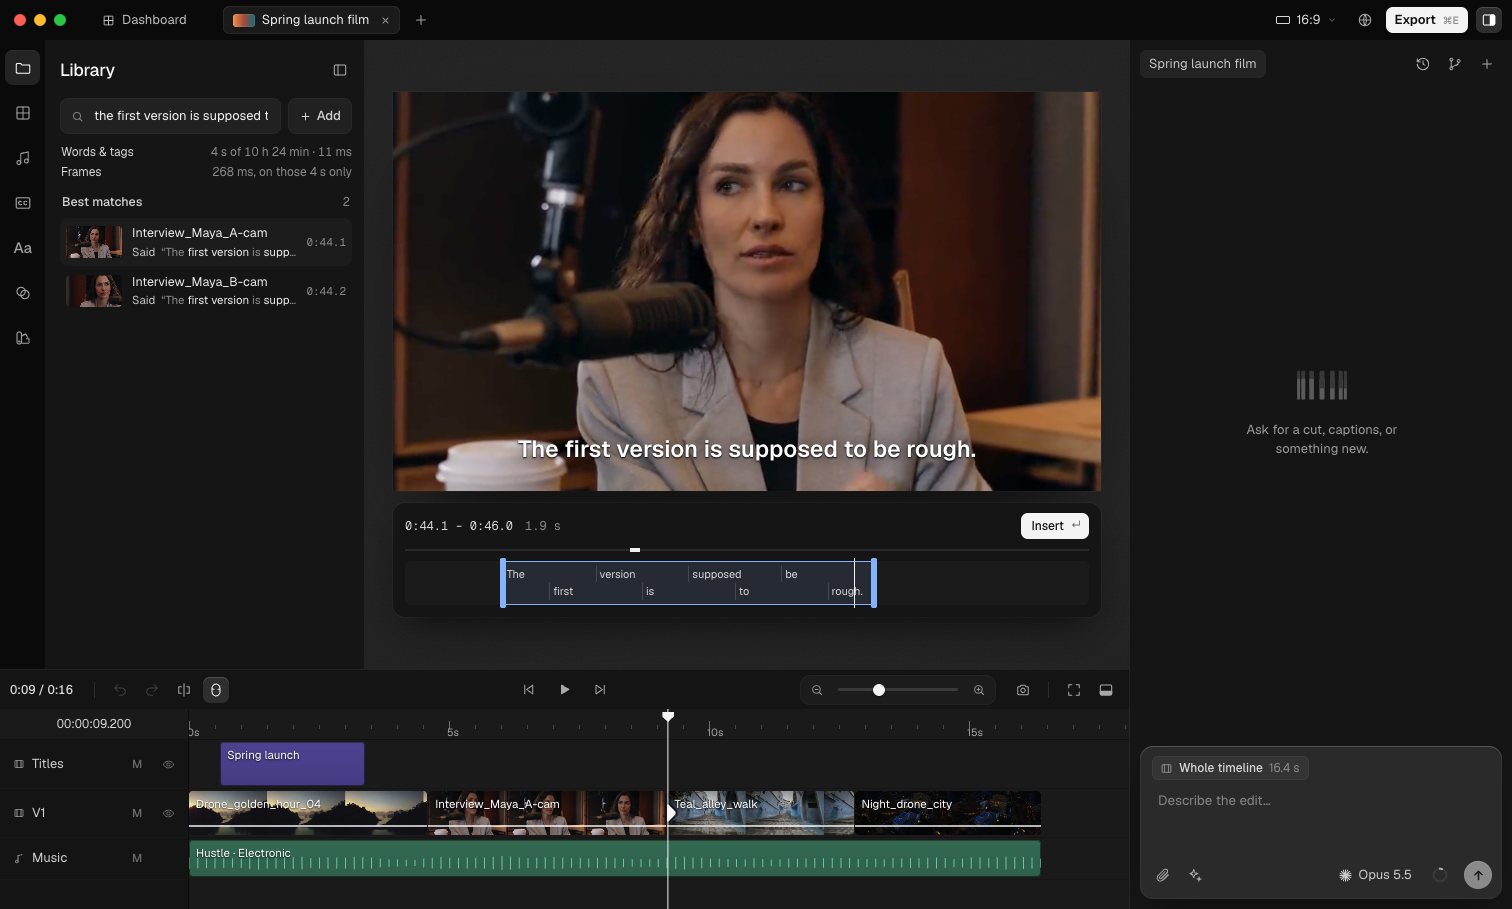Open the Opus 5.5 model selector
This screenshot has width=1512, height=909.
[1375, 875]
